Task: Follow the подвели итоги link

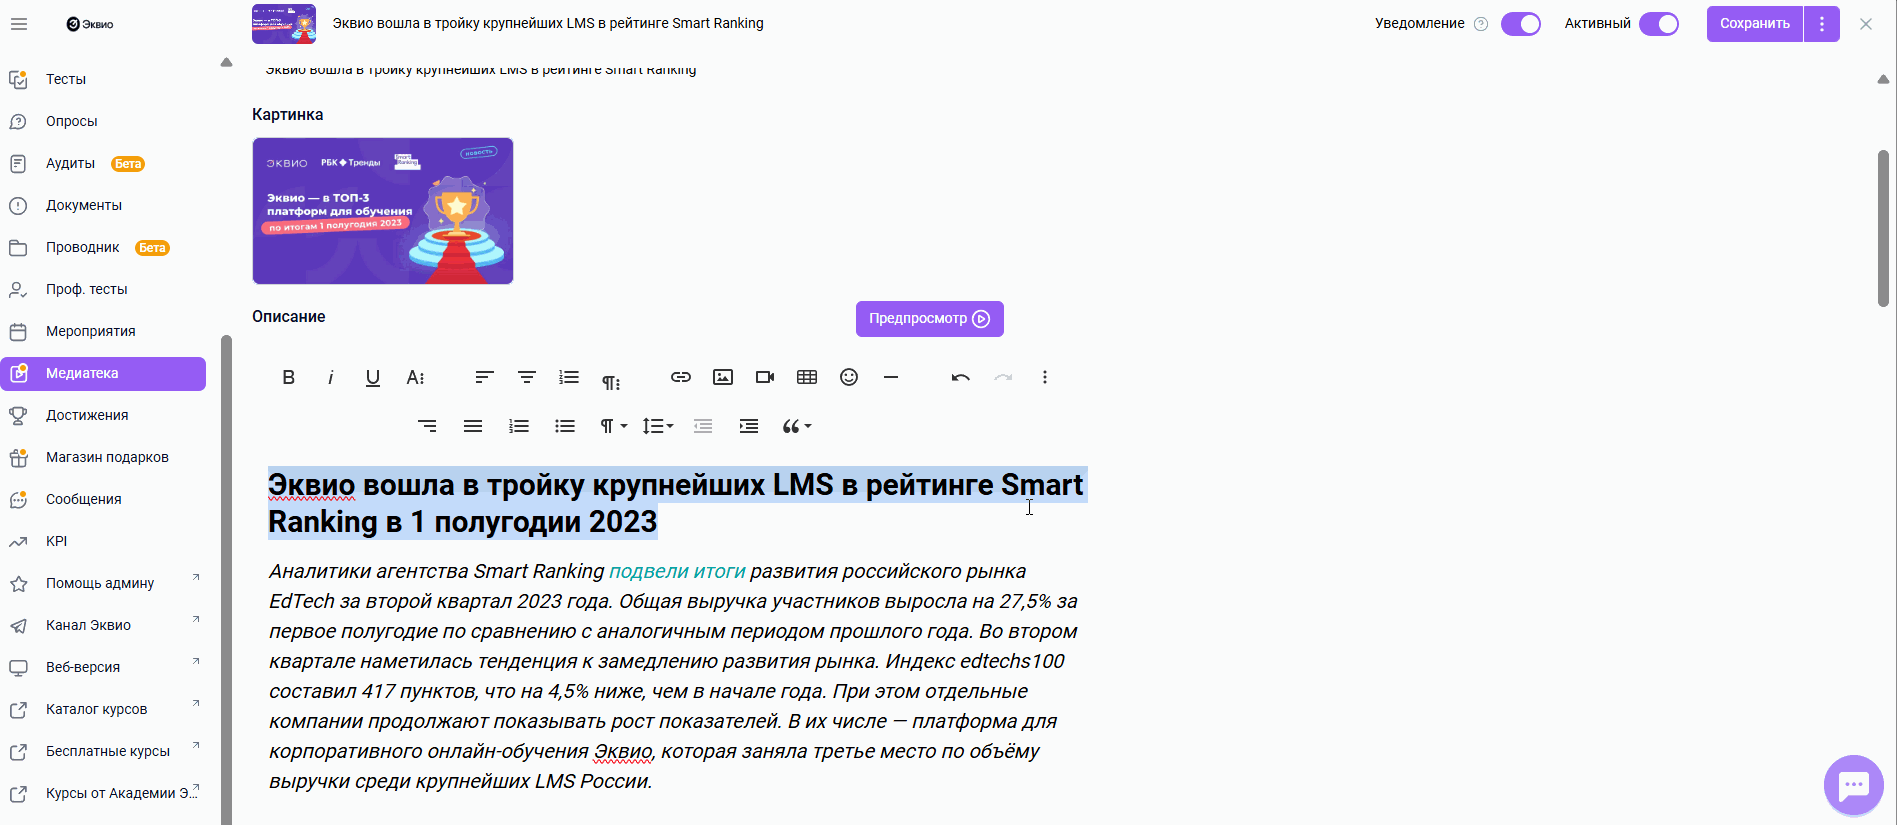Action: (x=677, y=571)
